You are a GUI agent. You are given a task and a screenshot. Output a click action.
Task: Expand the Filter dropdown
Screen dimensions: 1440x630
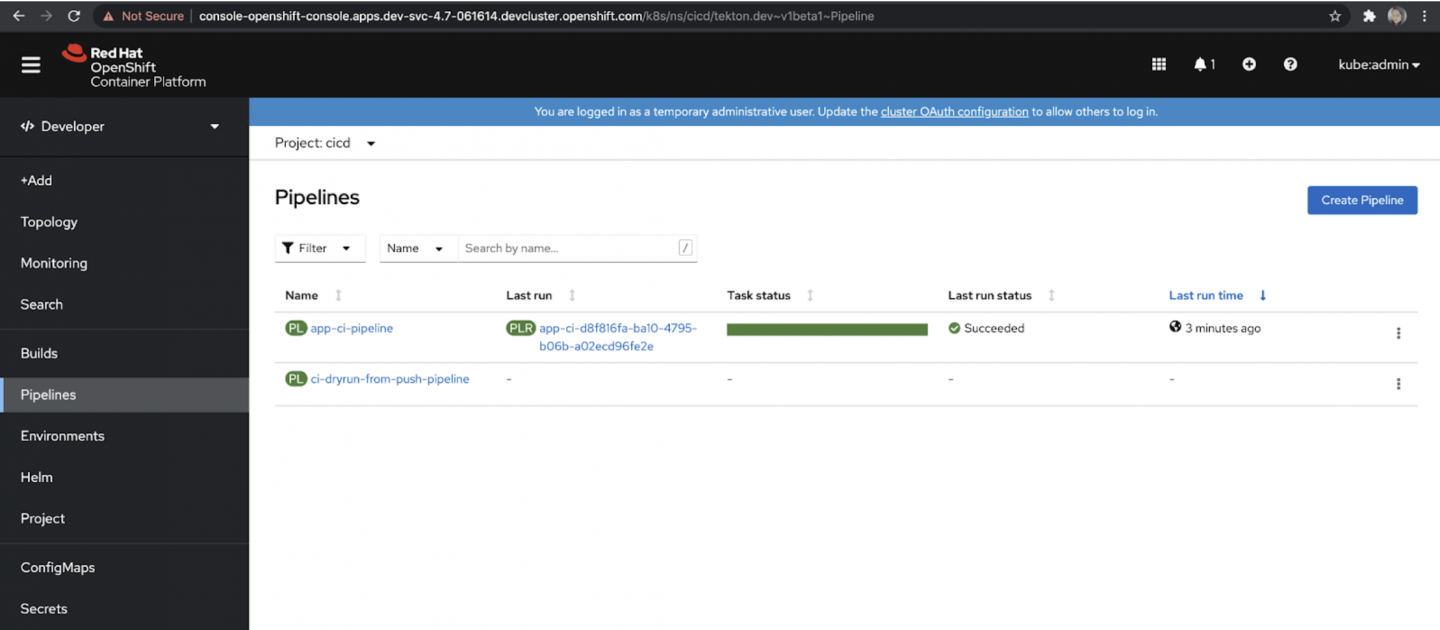coord(319,248)
